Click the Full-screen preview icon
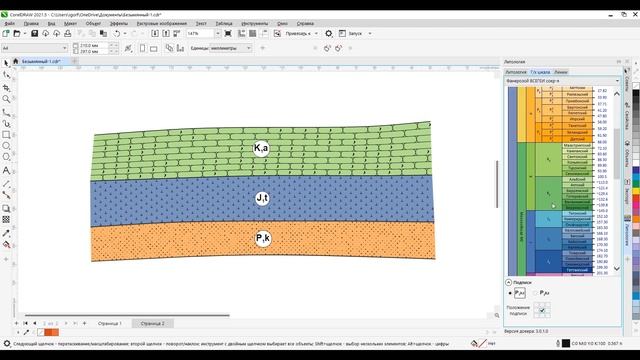Image resolution: width=640 pixels, height=360 pixels. pyautogui.click(x=228, y=33)
